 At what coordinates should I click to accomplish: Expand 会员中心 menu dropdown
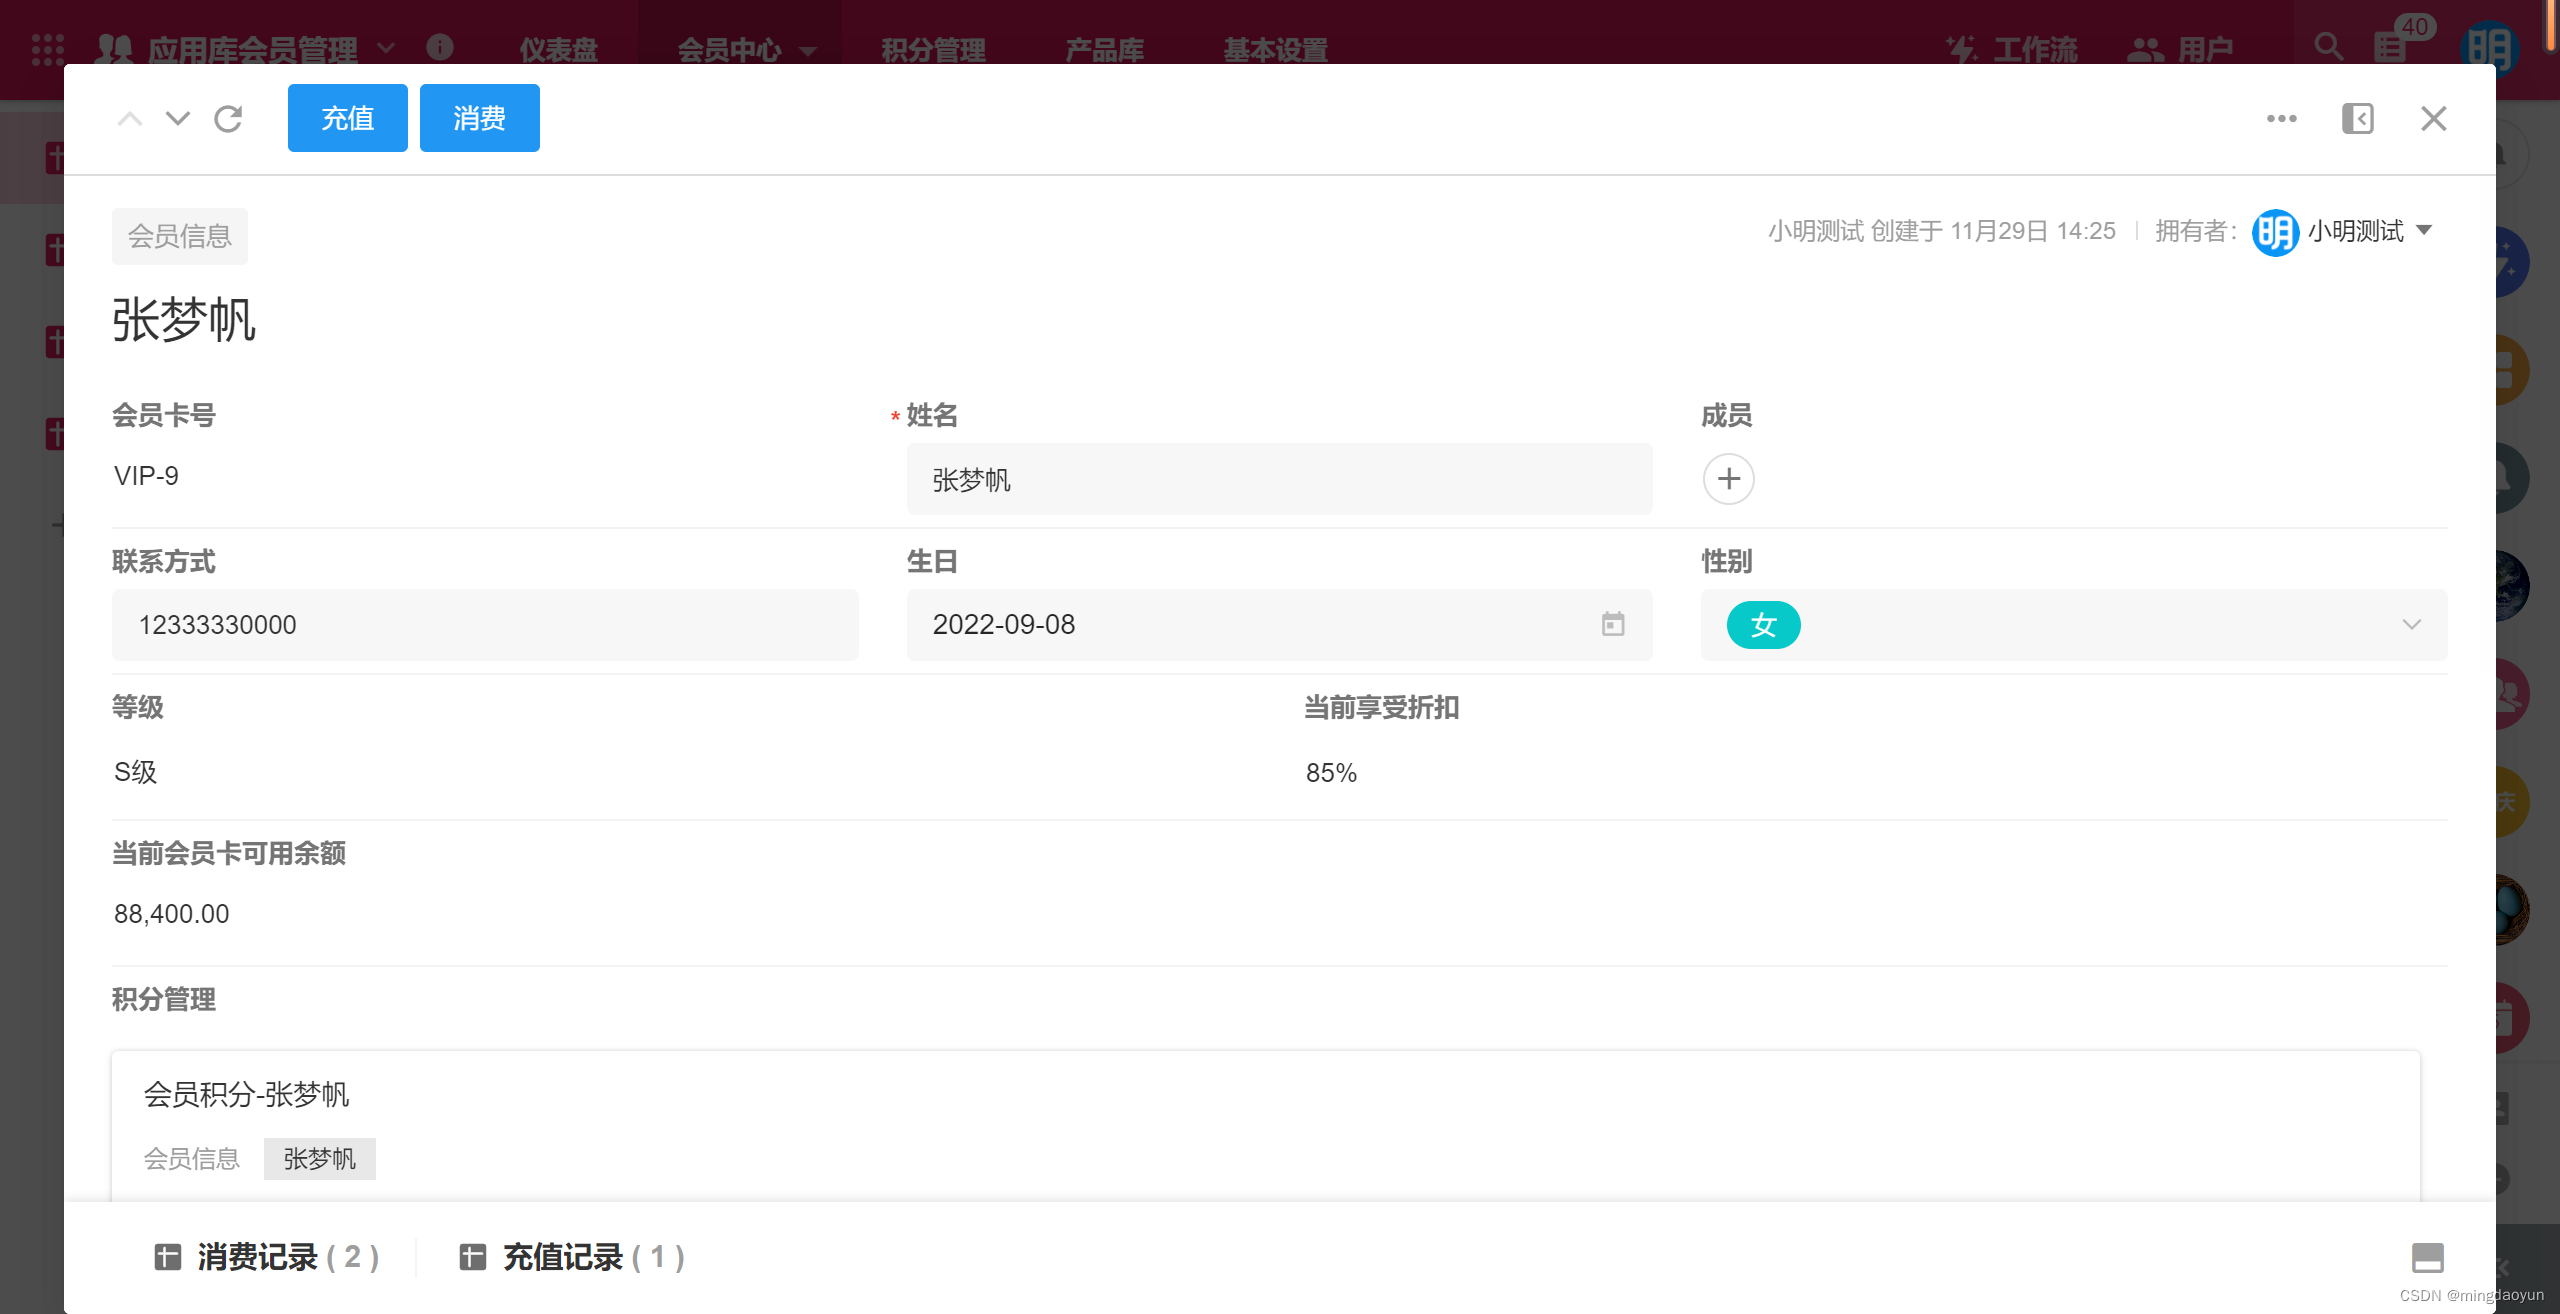(809, 50)
